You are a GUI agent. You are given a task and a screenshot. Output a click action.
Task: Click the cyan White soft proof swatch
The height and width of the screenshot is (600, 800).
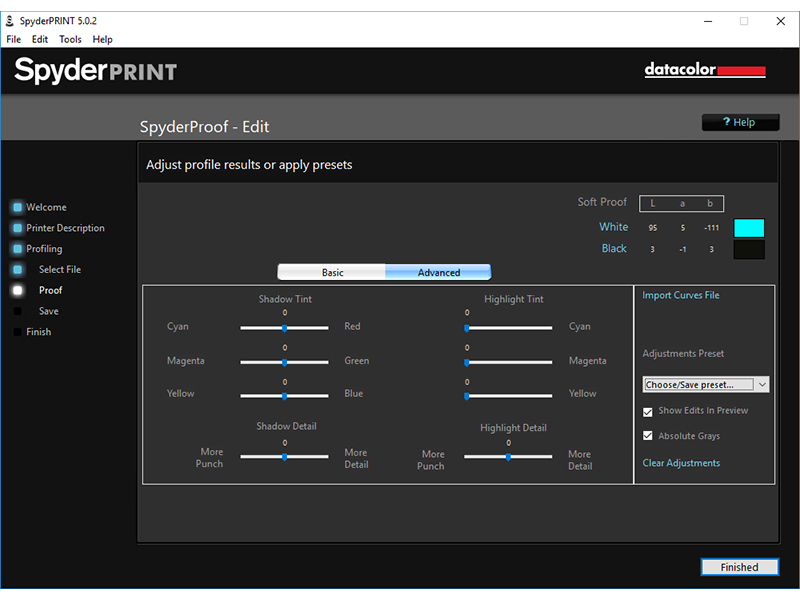749,228
